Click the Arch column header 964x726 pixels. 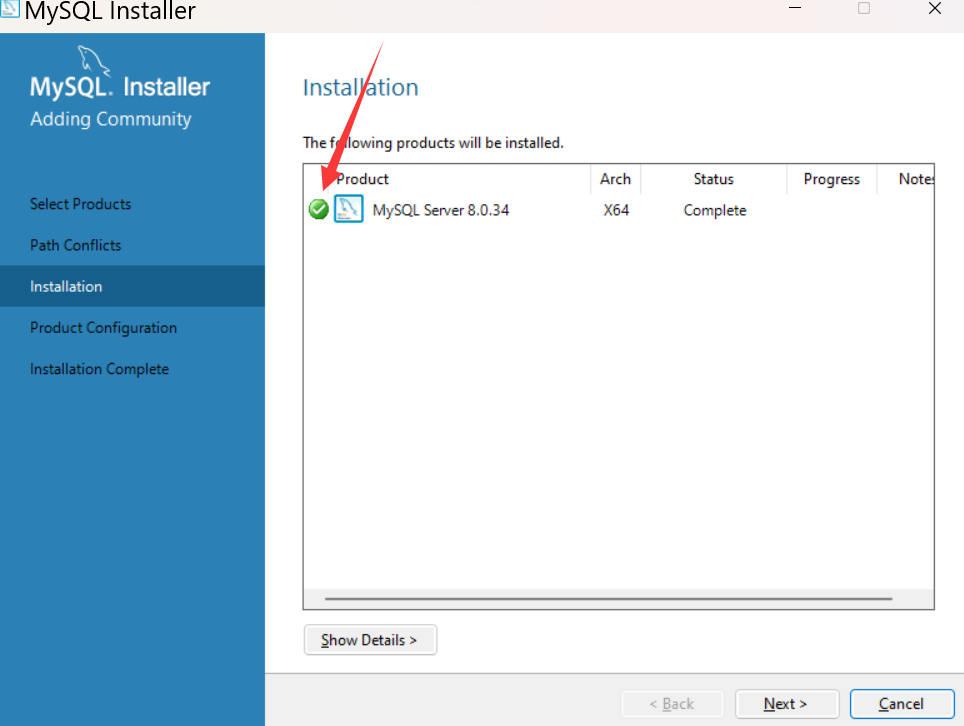coord(615,179)
